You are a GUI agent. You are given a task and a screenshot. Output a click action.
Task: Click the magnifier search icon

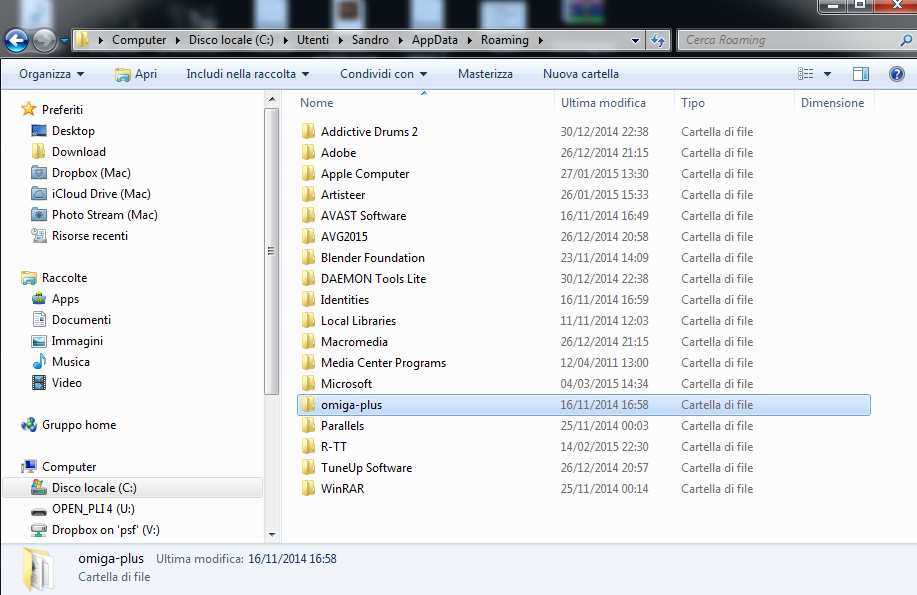906,40
